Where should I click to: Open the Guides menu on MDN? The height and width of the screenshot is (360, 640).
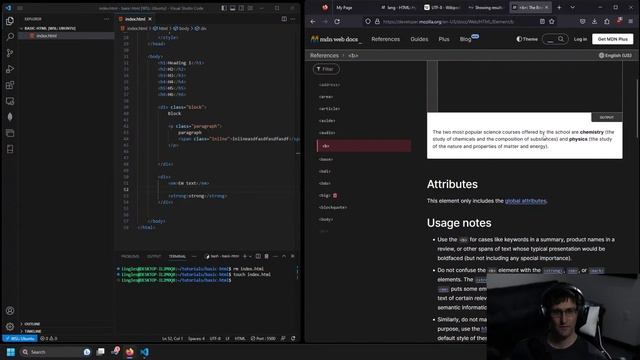pos(419,39)
